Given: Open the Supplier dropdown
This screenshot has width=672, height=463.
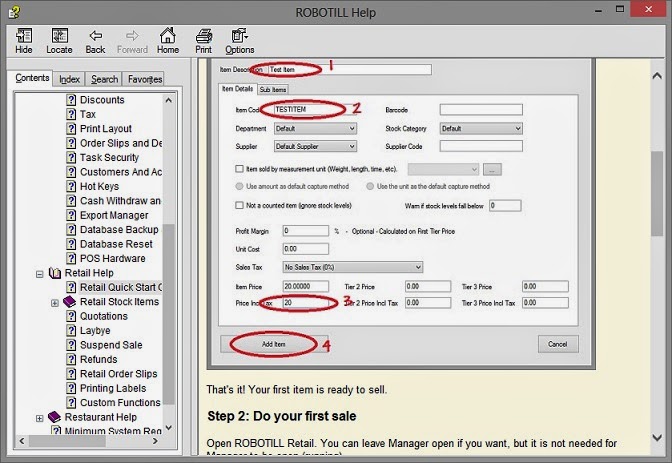Looking at the screenshot, I should click(x=315, y=147).
